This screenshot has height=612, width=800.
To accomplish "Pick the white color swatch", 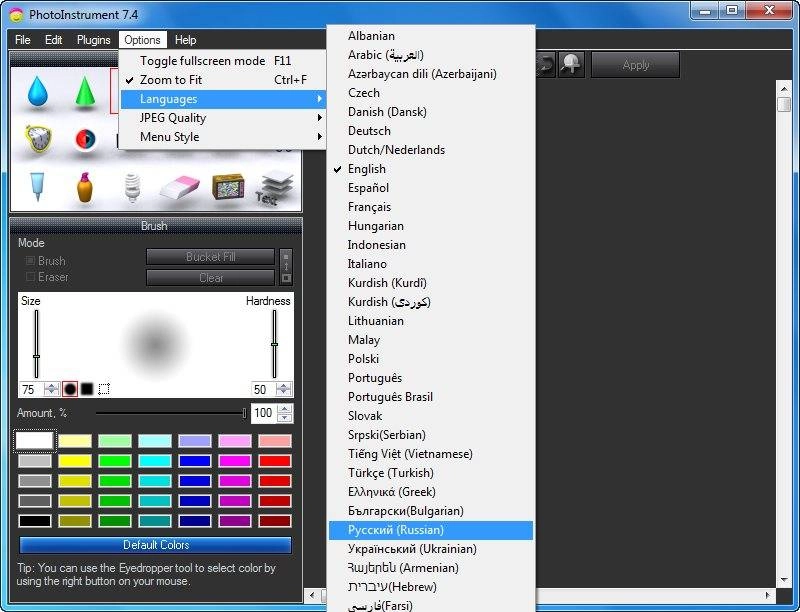I will (34, 441).
